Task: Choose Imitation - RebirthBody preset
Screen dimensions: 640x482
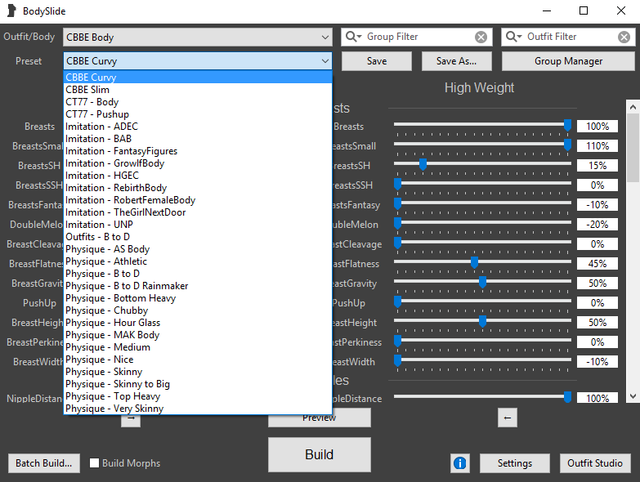Action: click(x=198, y=187)
